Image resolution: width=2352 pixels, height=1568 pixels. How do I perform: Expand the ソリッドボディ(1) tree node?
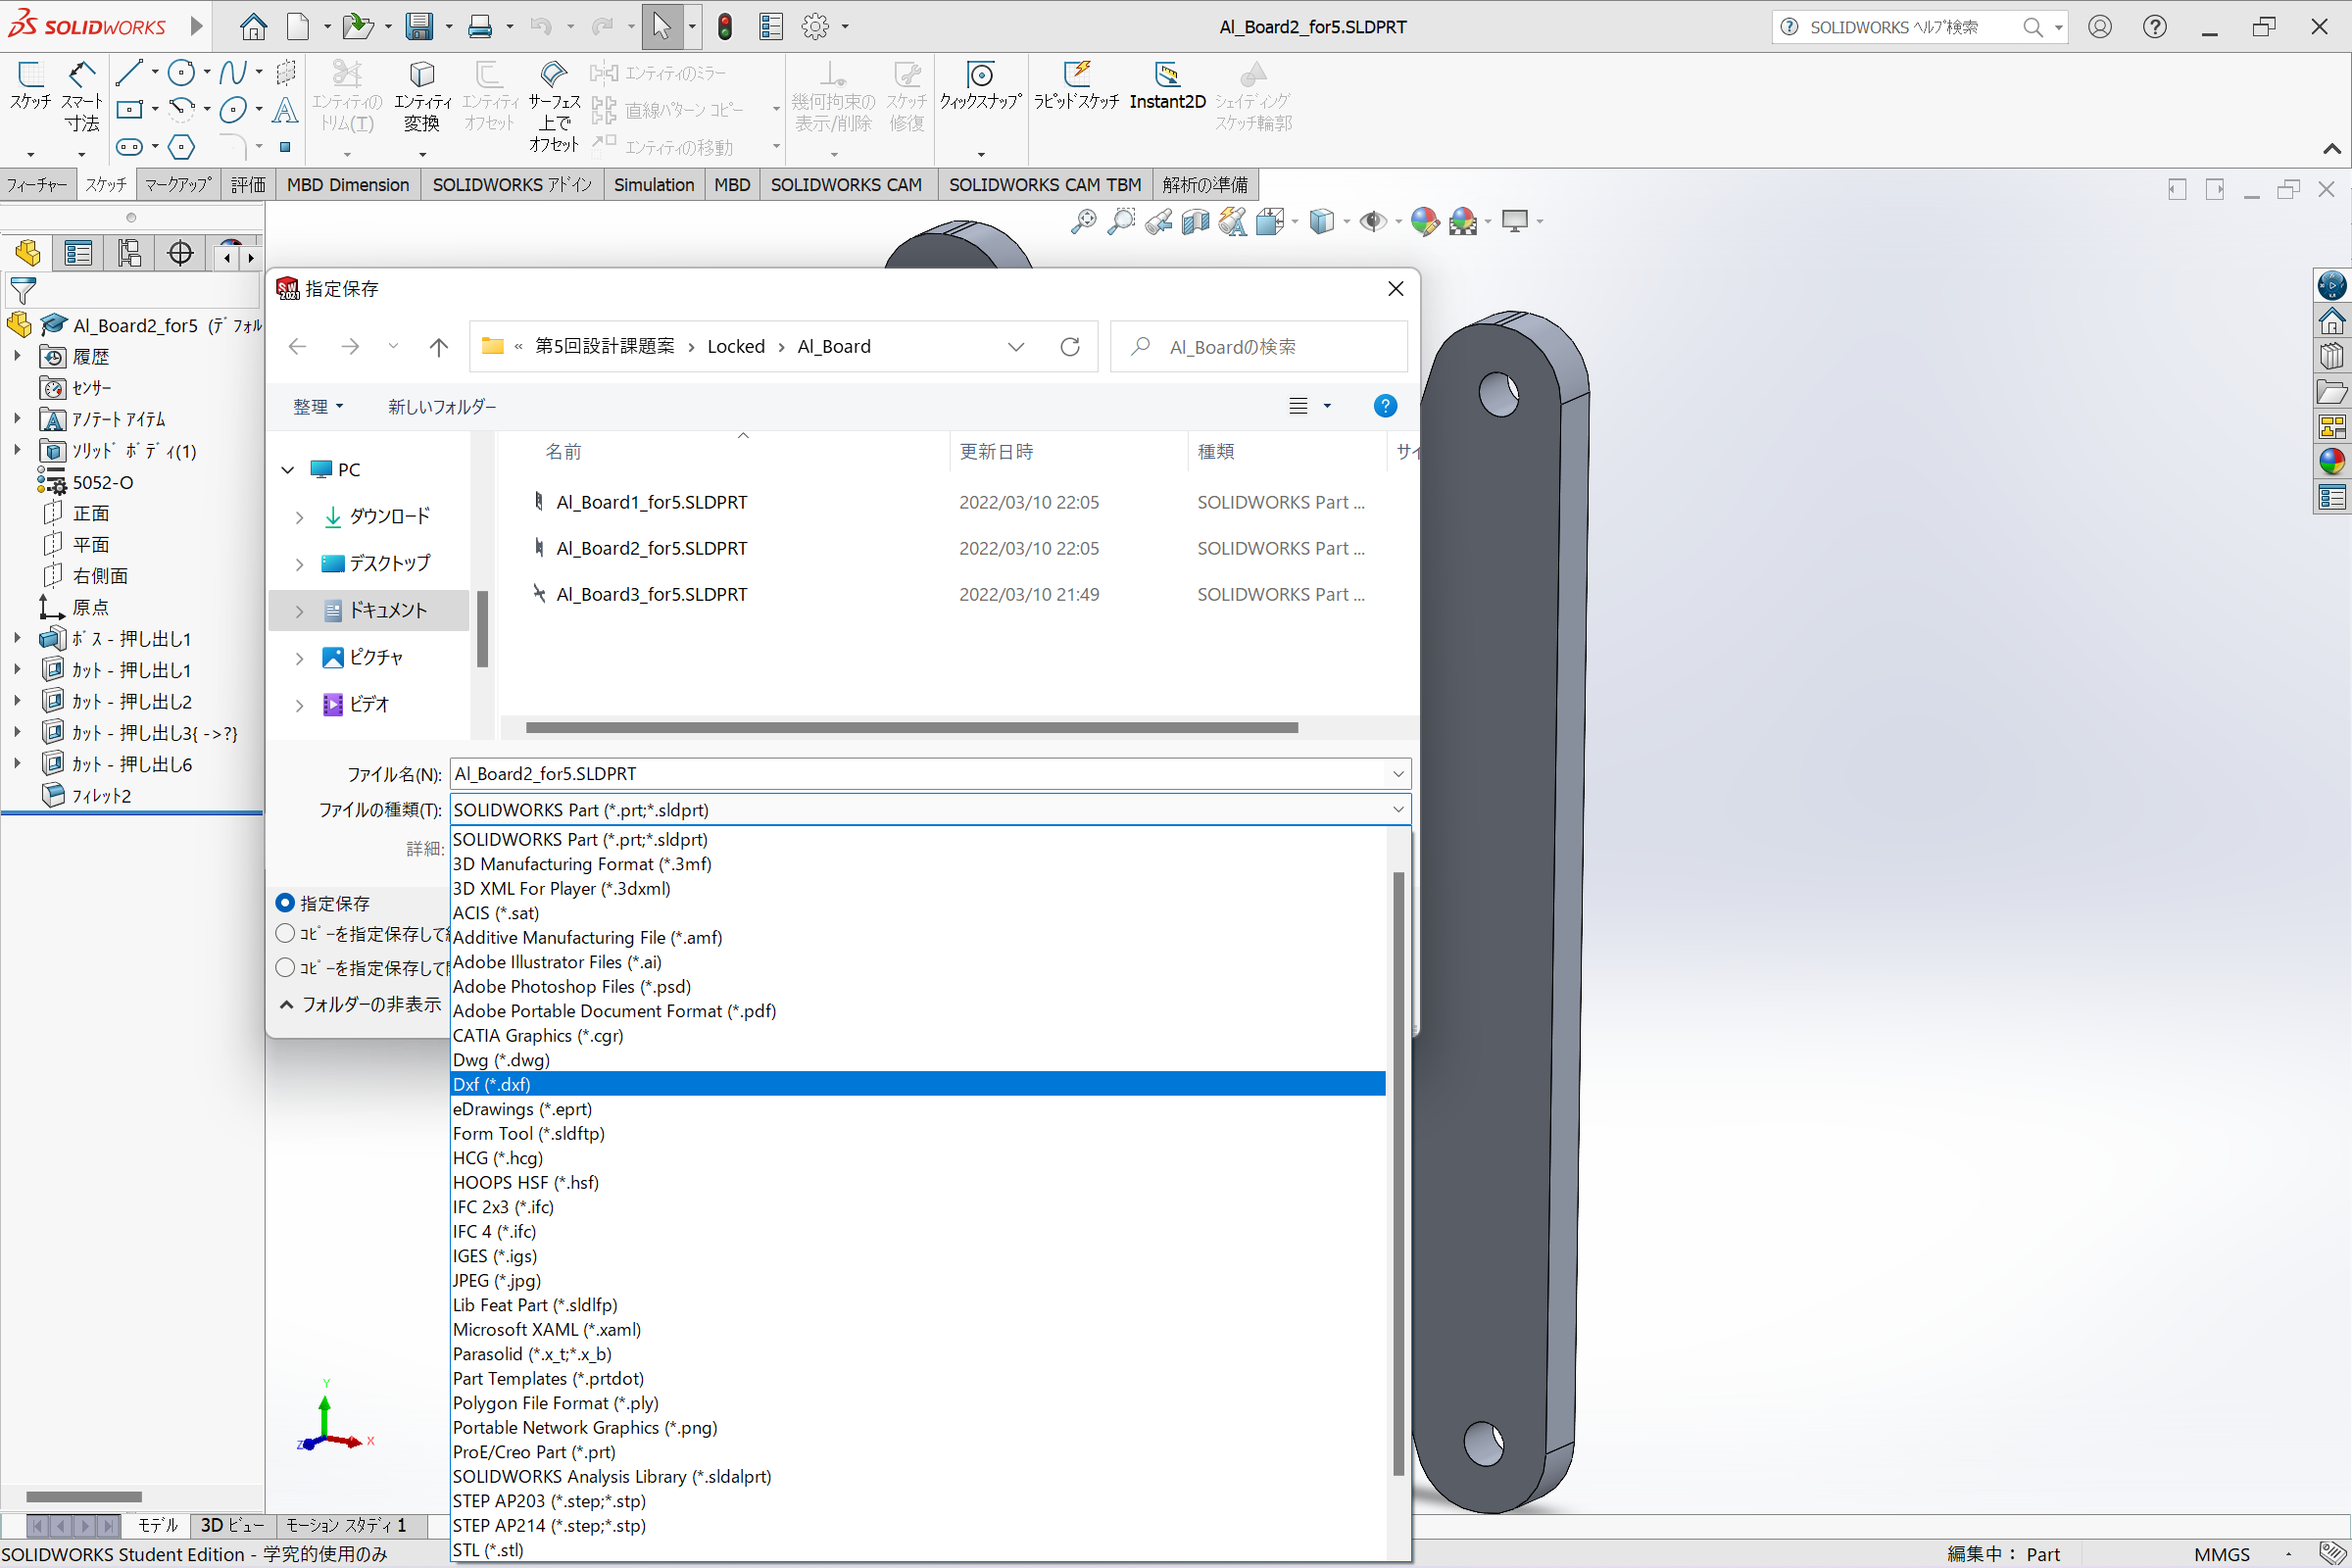pyautogui.click(x=17, y=450)
